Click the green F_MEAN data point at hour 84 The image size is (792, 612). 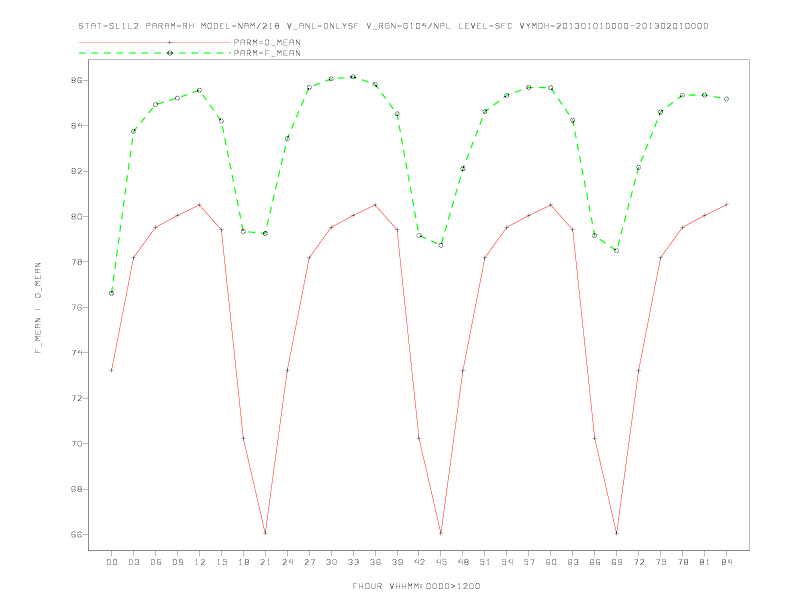click(726, 99)
